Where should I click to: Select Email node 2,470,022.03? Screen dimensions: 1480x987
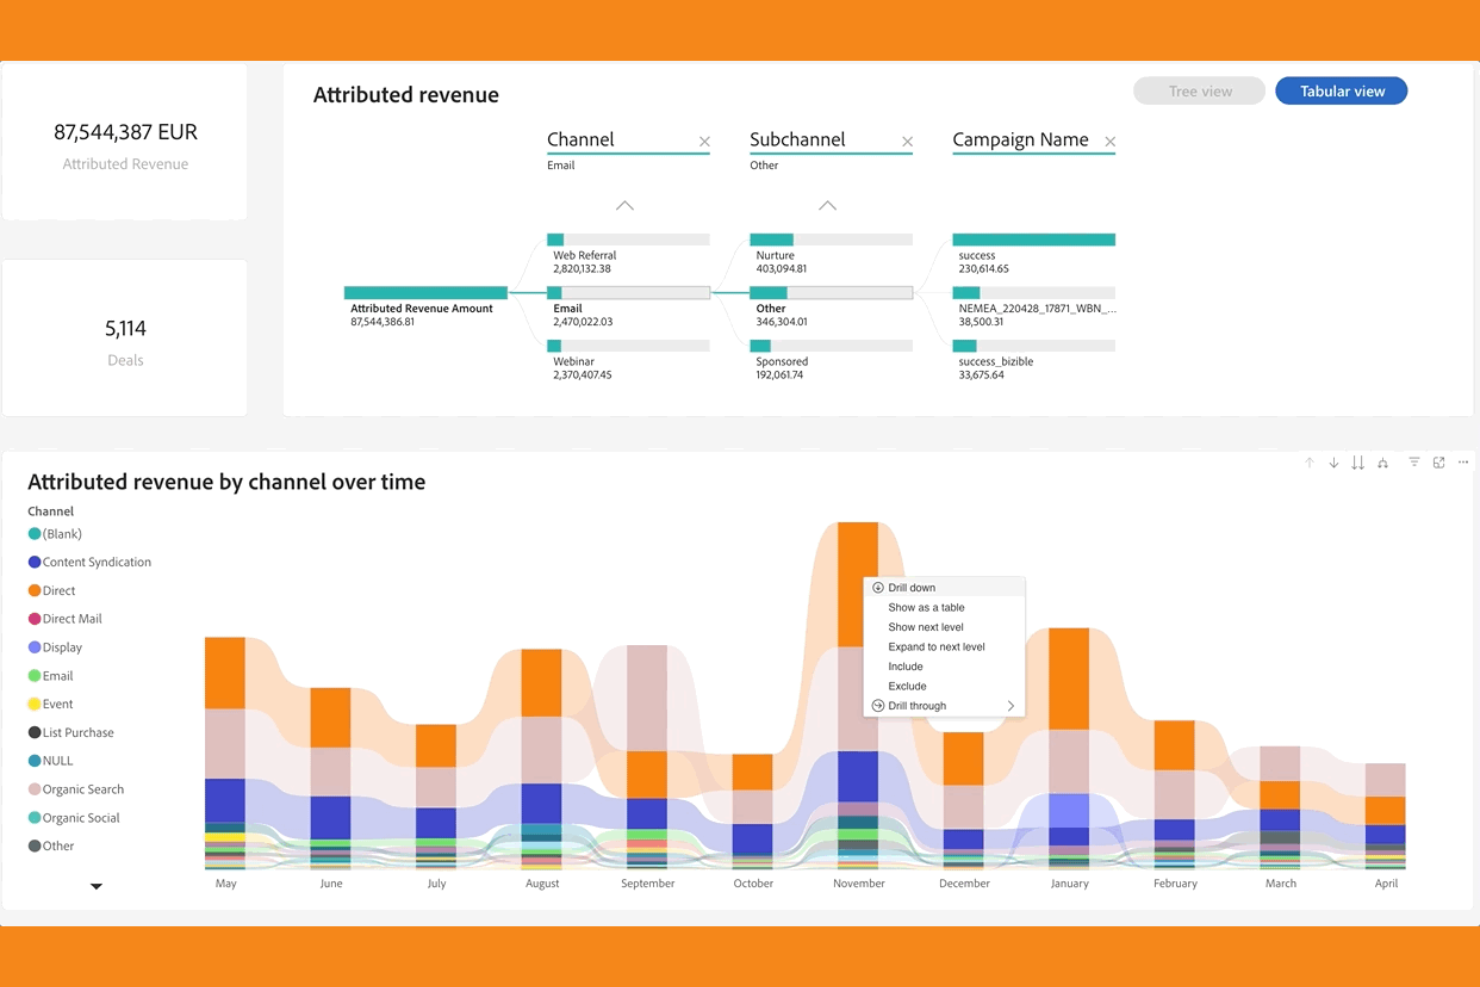coord(628,307)
